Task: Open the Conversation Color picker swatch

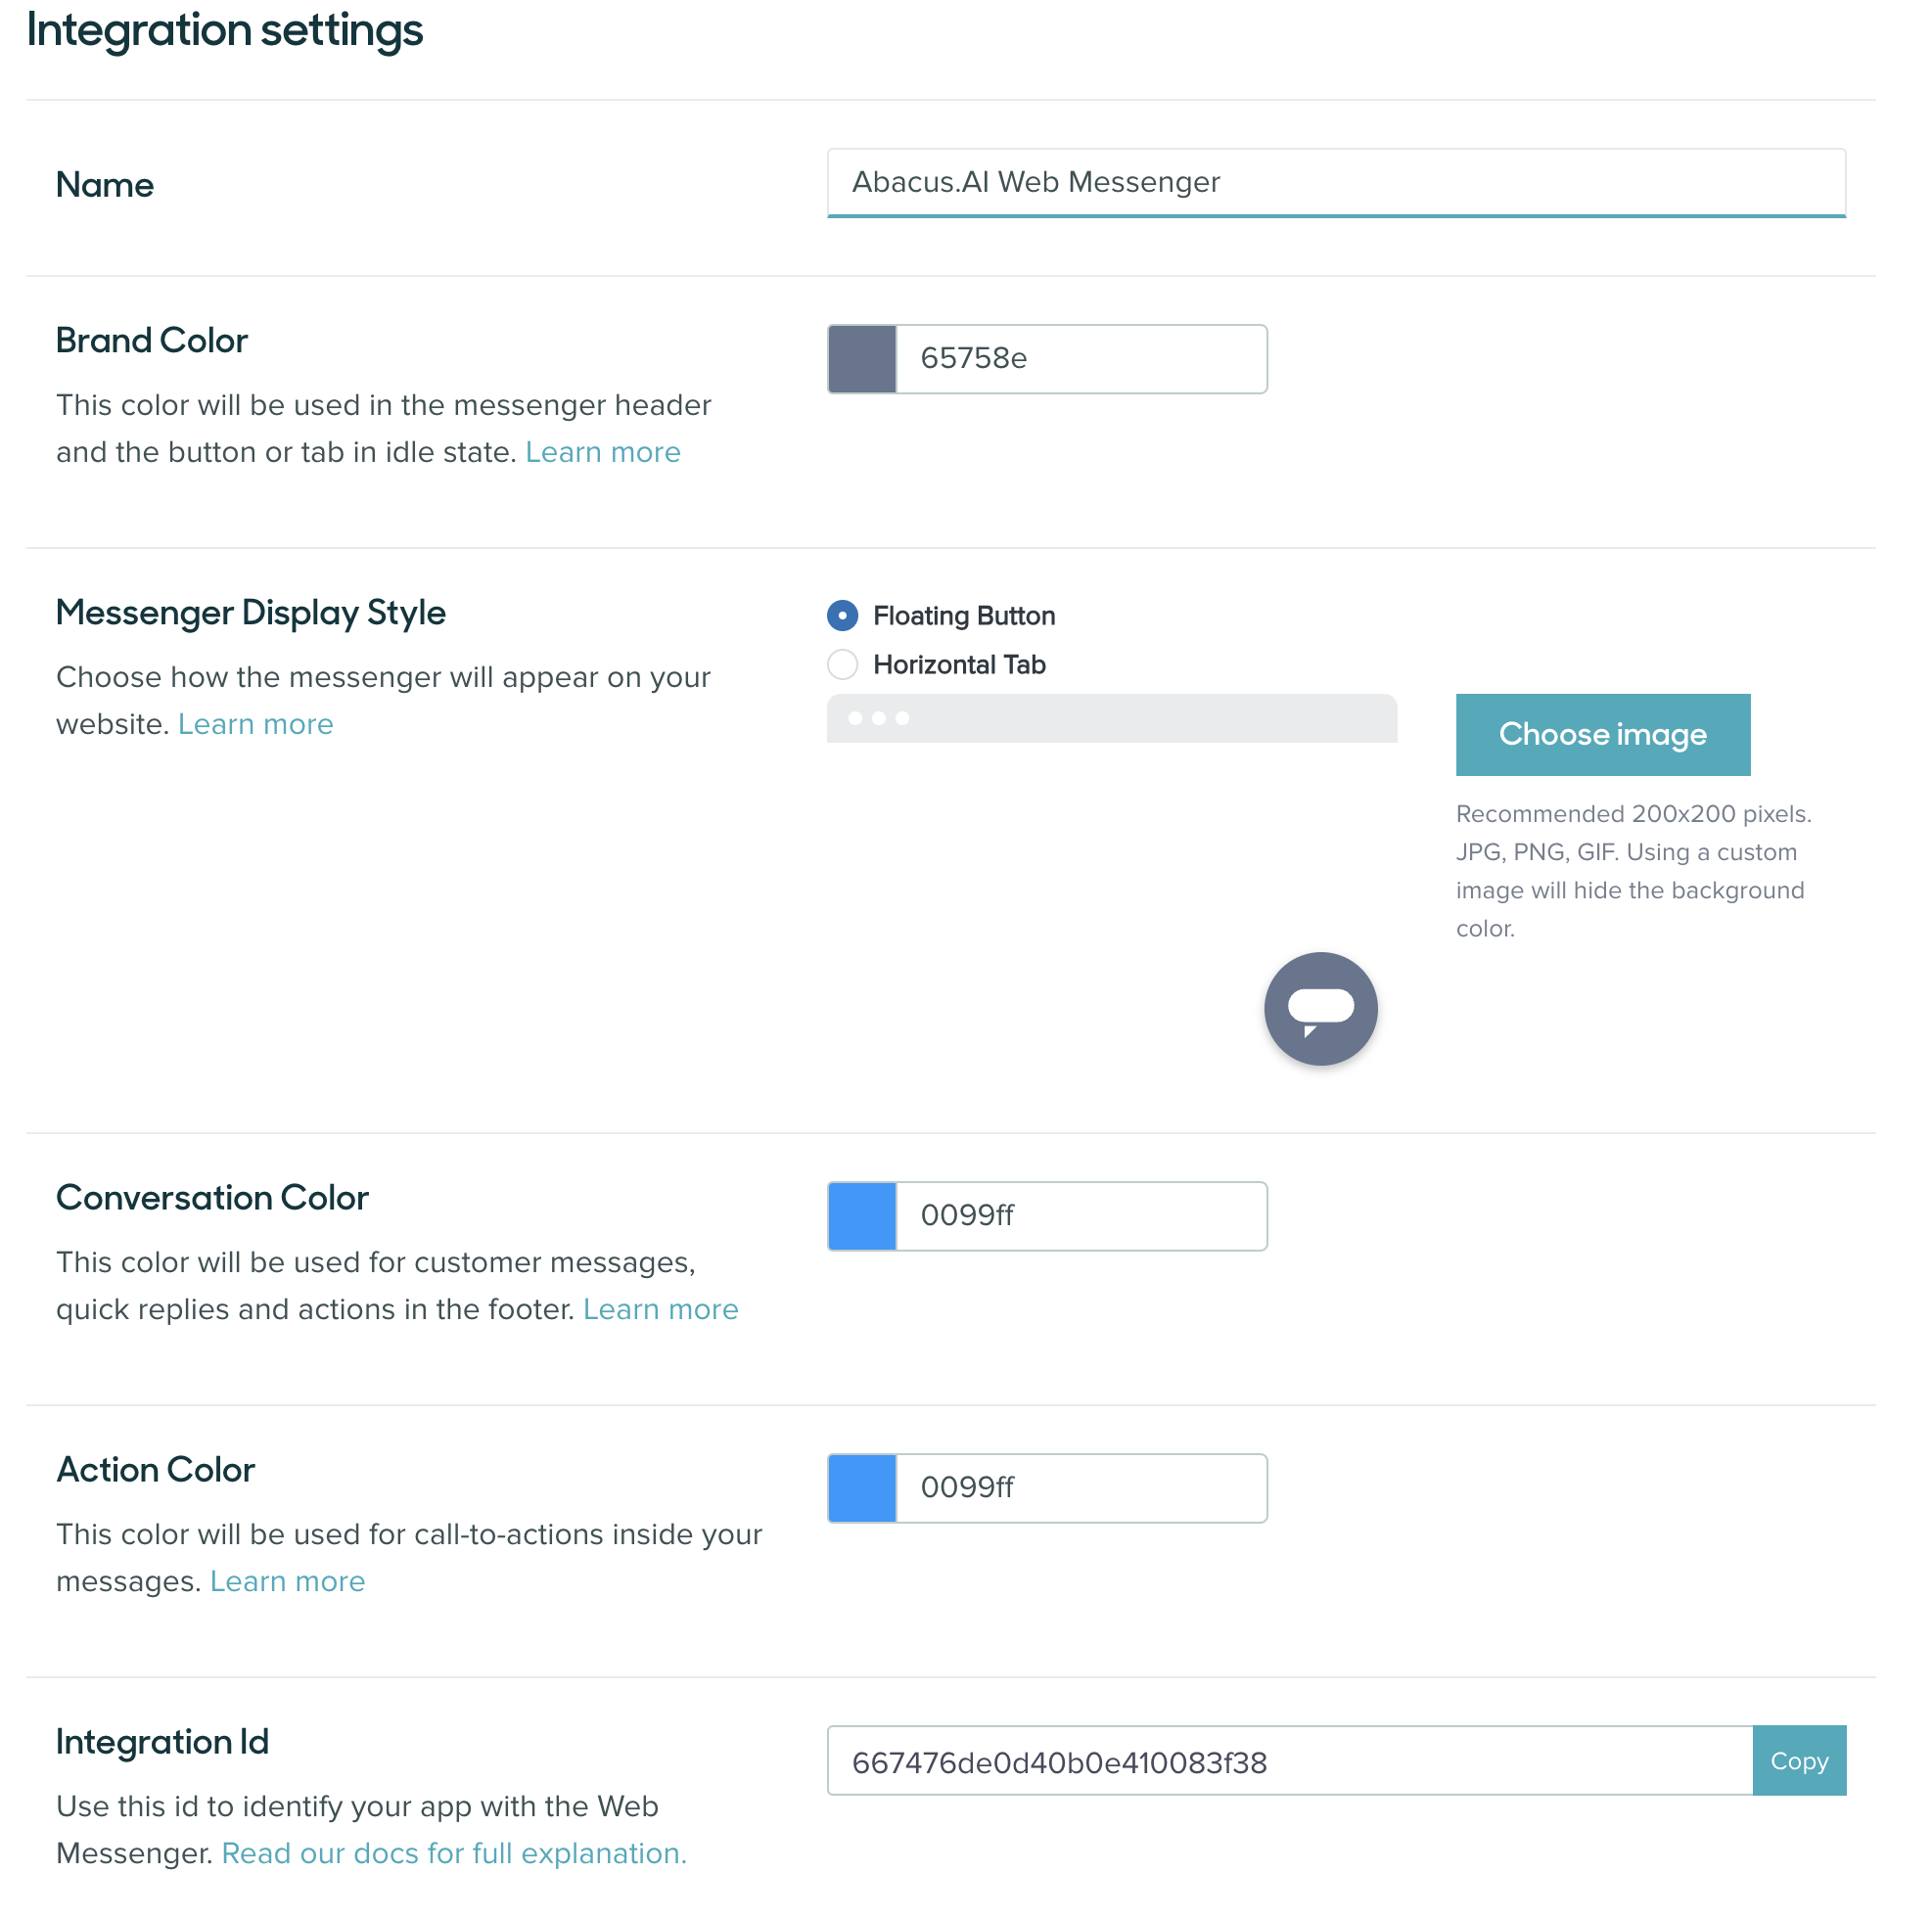Action: click(861, 1216)
